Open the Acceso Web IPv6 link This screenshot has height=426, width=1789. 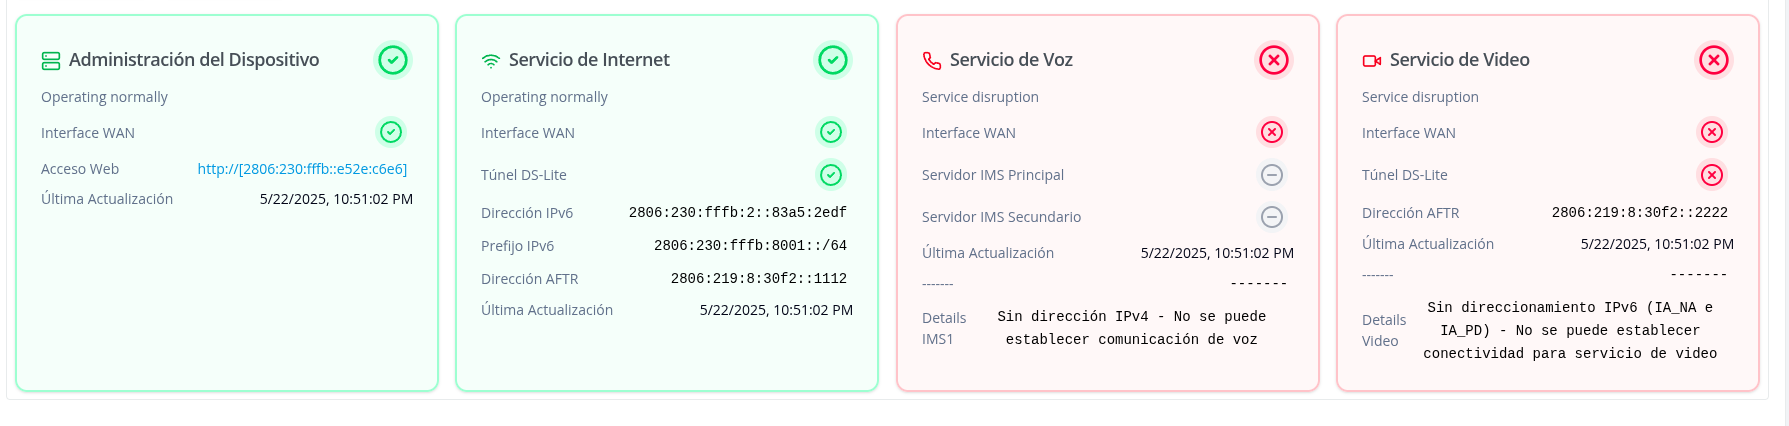point(302,169)
